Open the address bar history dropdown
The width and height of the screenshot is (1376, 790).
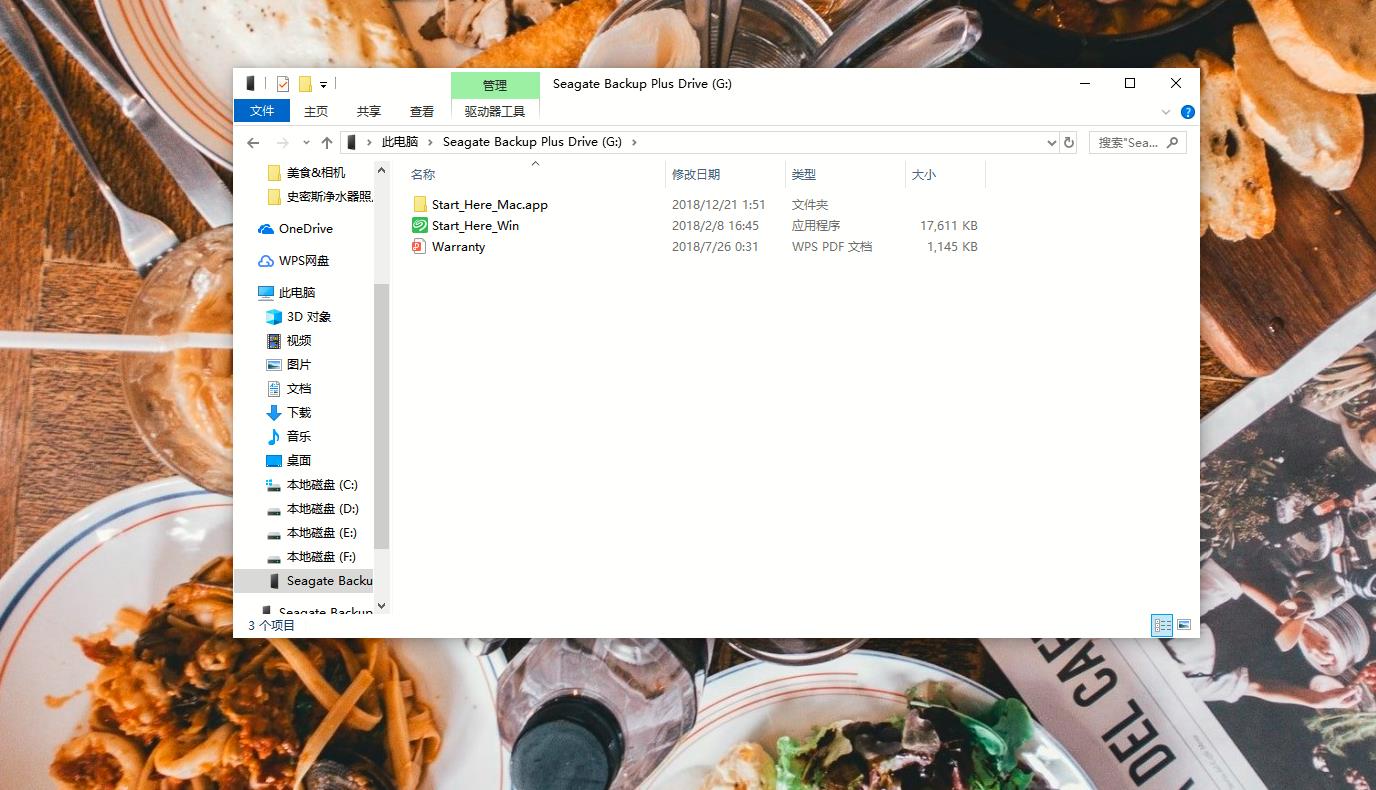click(x=1051, y=142)
